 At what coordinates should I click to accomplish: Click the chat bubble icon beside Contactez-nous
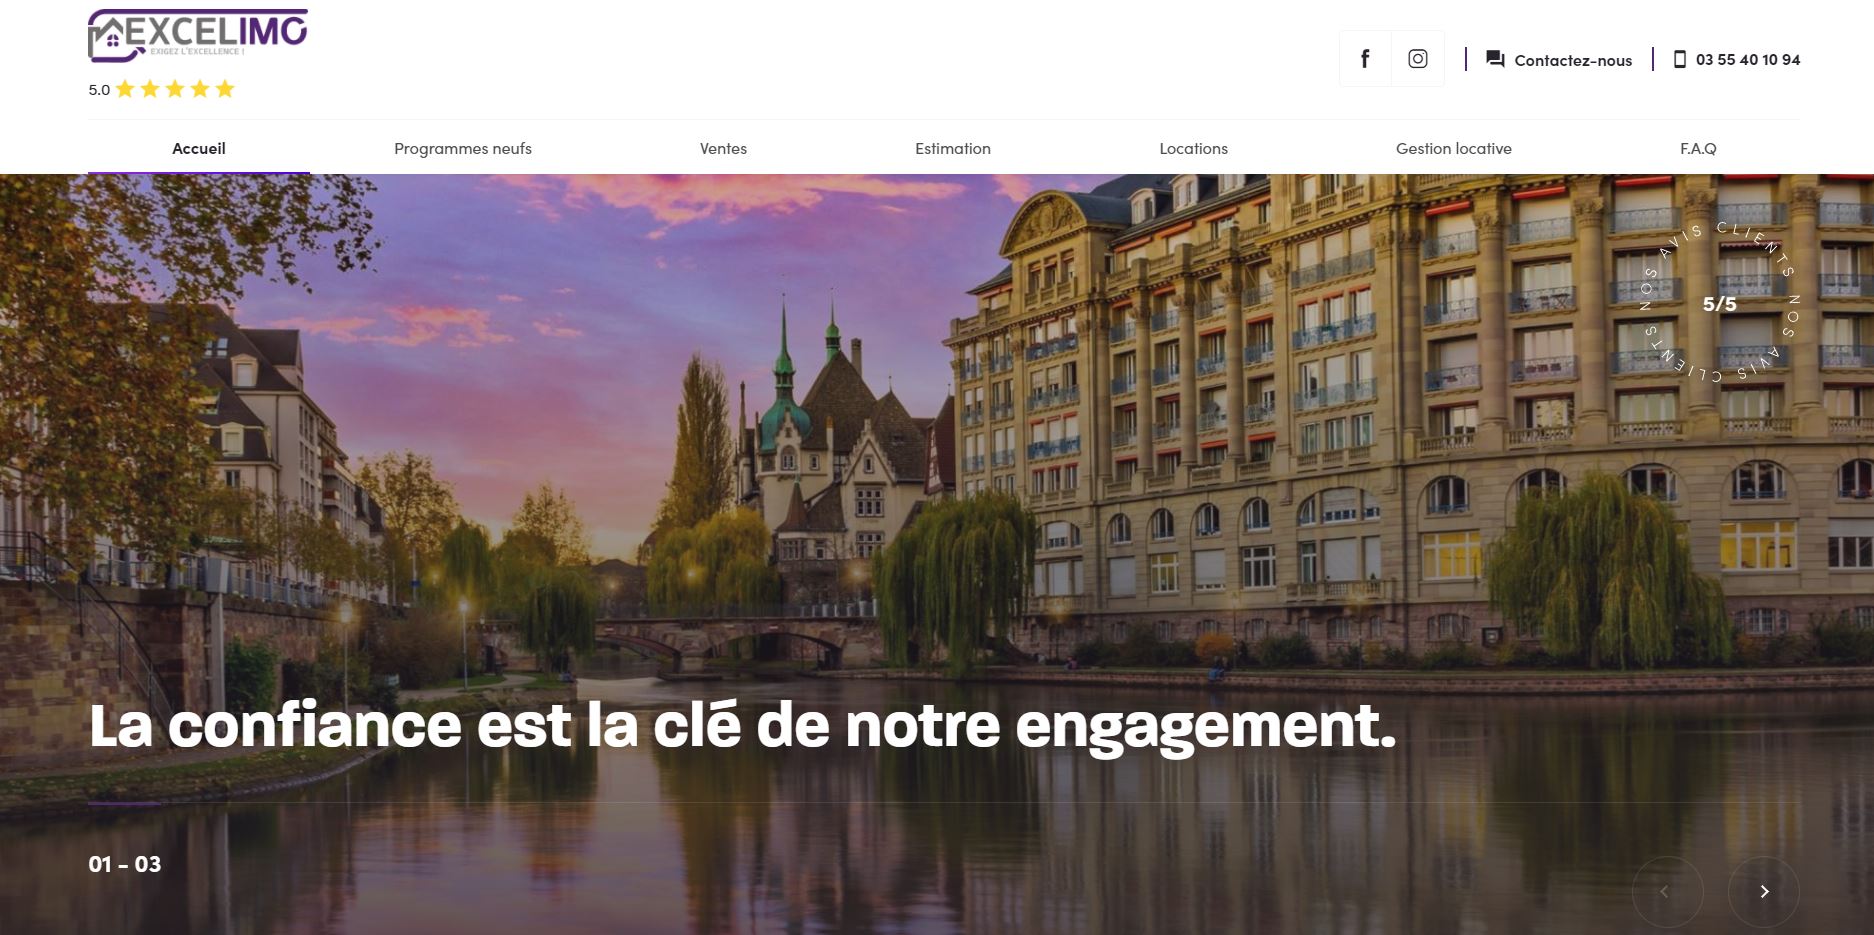(1495, 59)
